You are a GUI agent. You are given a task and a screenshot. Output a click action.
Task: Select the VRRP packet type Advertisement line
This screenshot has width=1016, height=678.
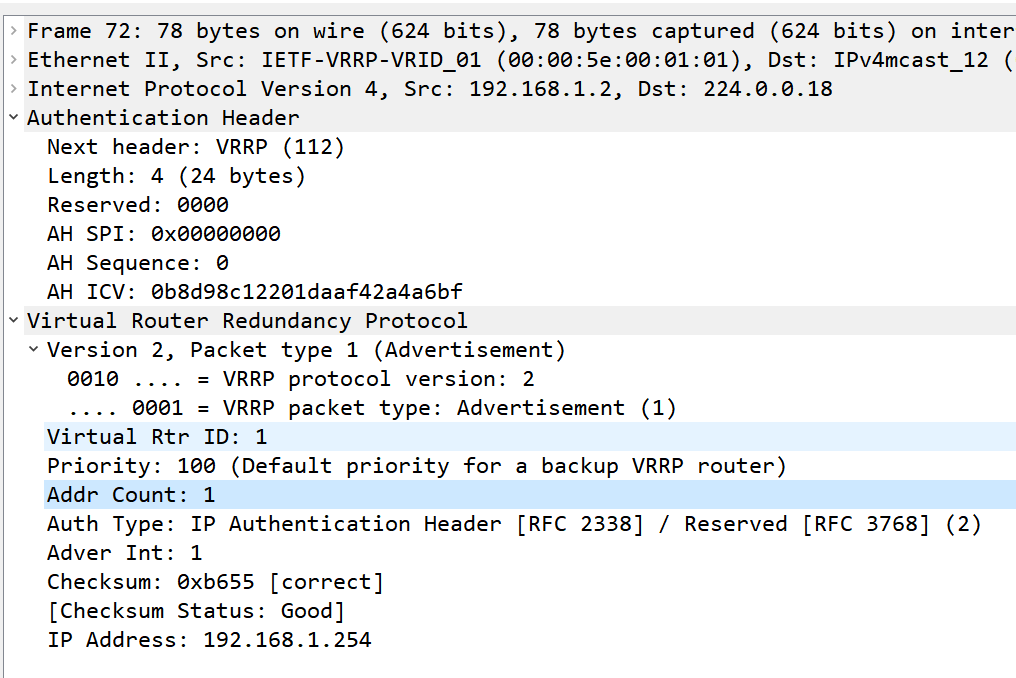point(372,408)
